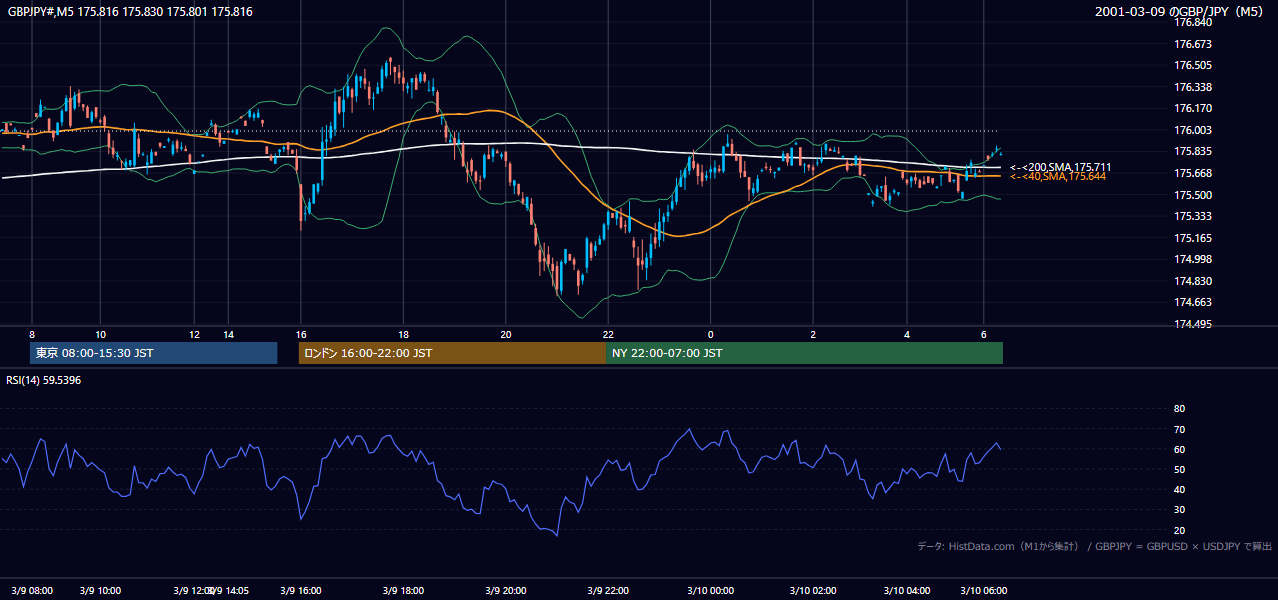The height and width of the screenshot is (600, 1278).
Task: Click hour label 2 under price chart
Action: [x=813, y=334]
